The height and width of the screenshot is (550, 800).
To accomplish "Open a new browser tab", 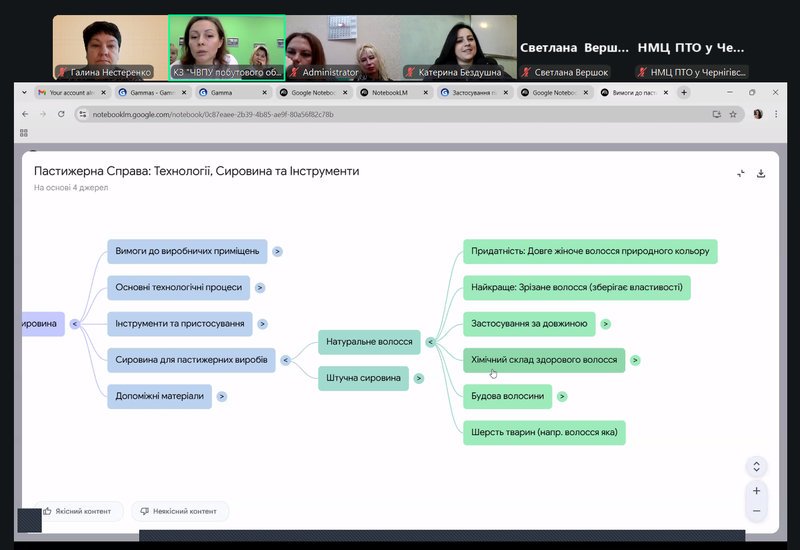I will [684, 92].
